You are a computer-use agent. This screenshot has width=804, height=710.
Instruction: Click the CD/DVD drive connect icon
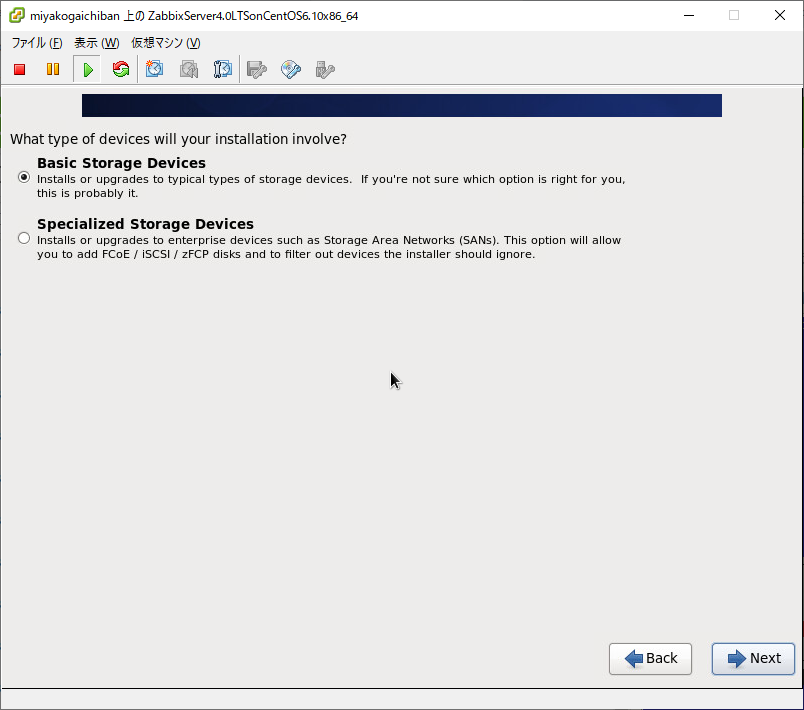(291, 69)
